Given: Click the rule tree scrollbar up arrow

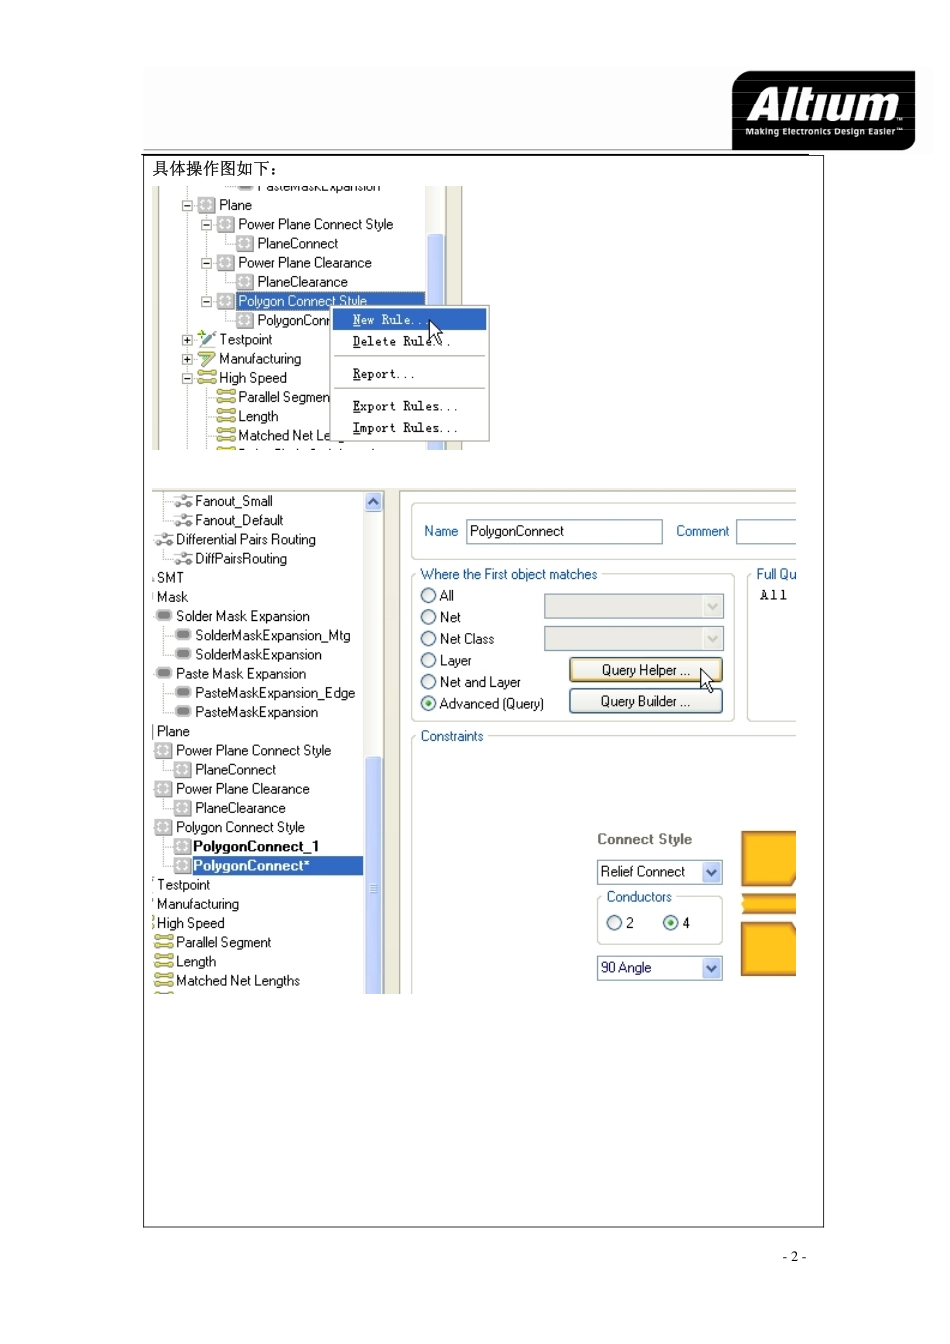Looking at the screenshot, I should click(373, 502).
